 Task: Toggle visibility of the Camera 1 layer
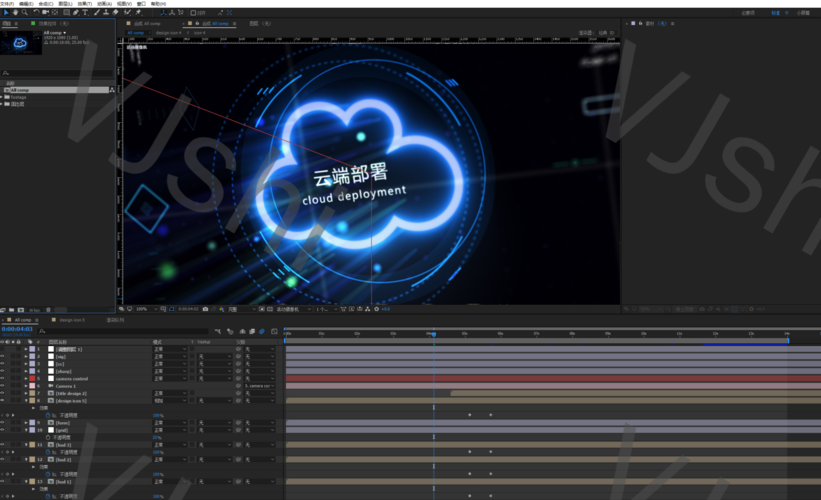click(3, 385)
